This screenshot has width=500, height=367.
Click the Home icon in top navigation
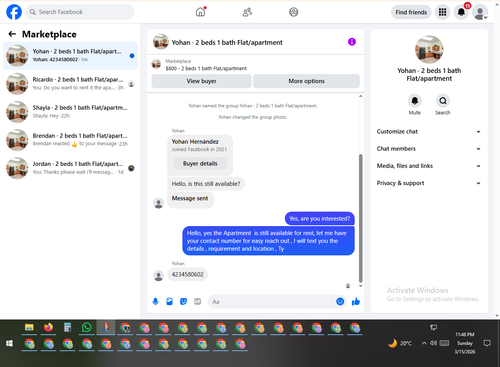200,12
